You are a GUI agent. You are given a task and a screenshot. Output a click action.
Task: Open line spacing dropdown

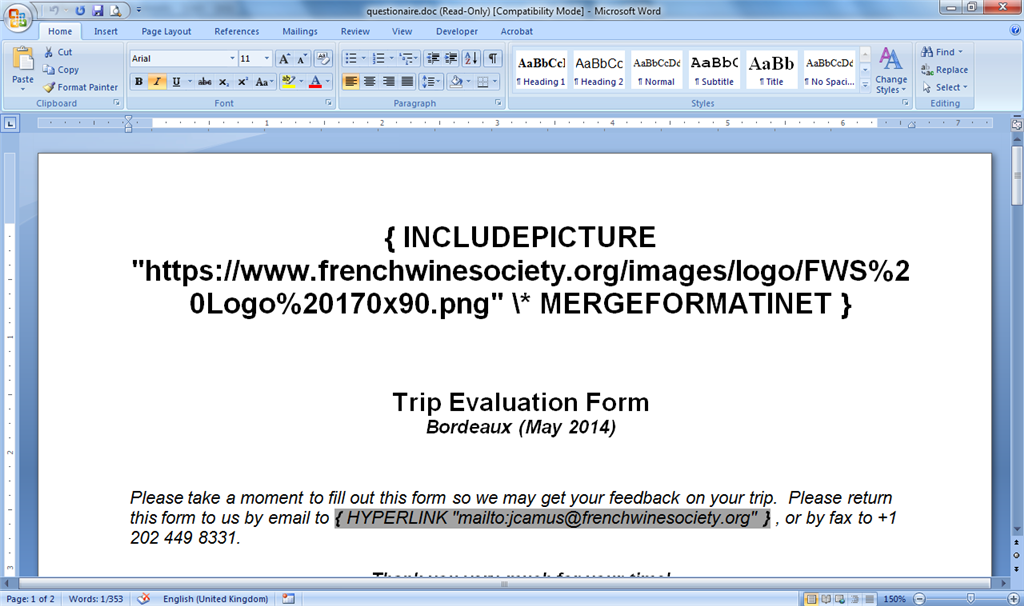(431, 82)
